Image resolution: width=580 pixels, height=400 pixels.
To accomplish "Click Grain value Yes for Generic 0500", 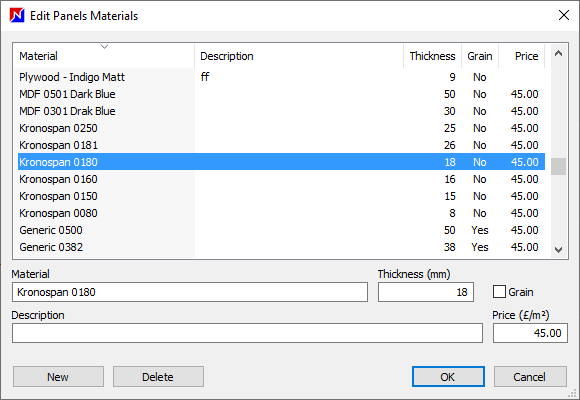I will [480, 230].
